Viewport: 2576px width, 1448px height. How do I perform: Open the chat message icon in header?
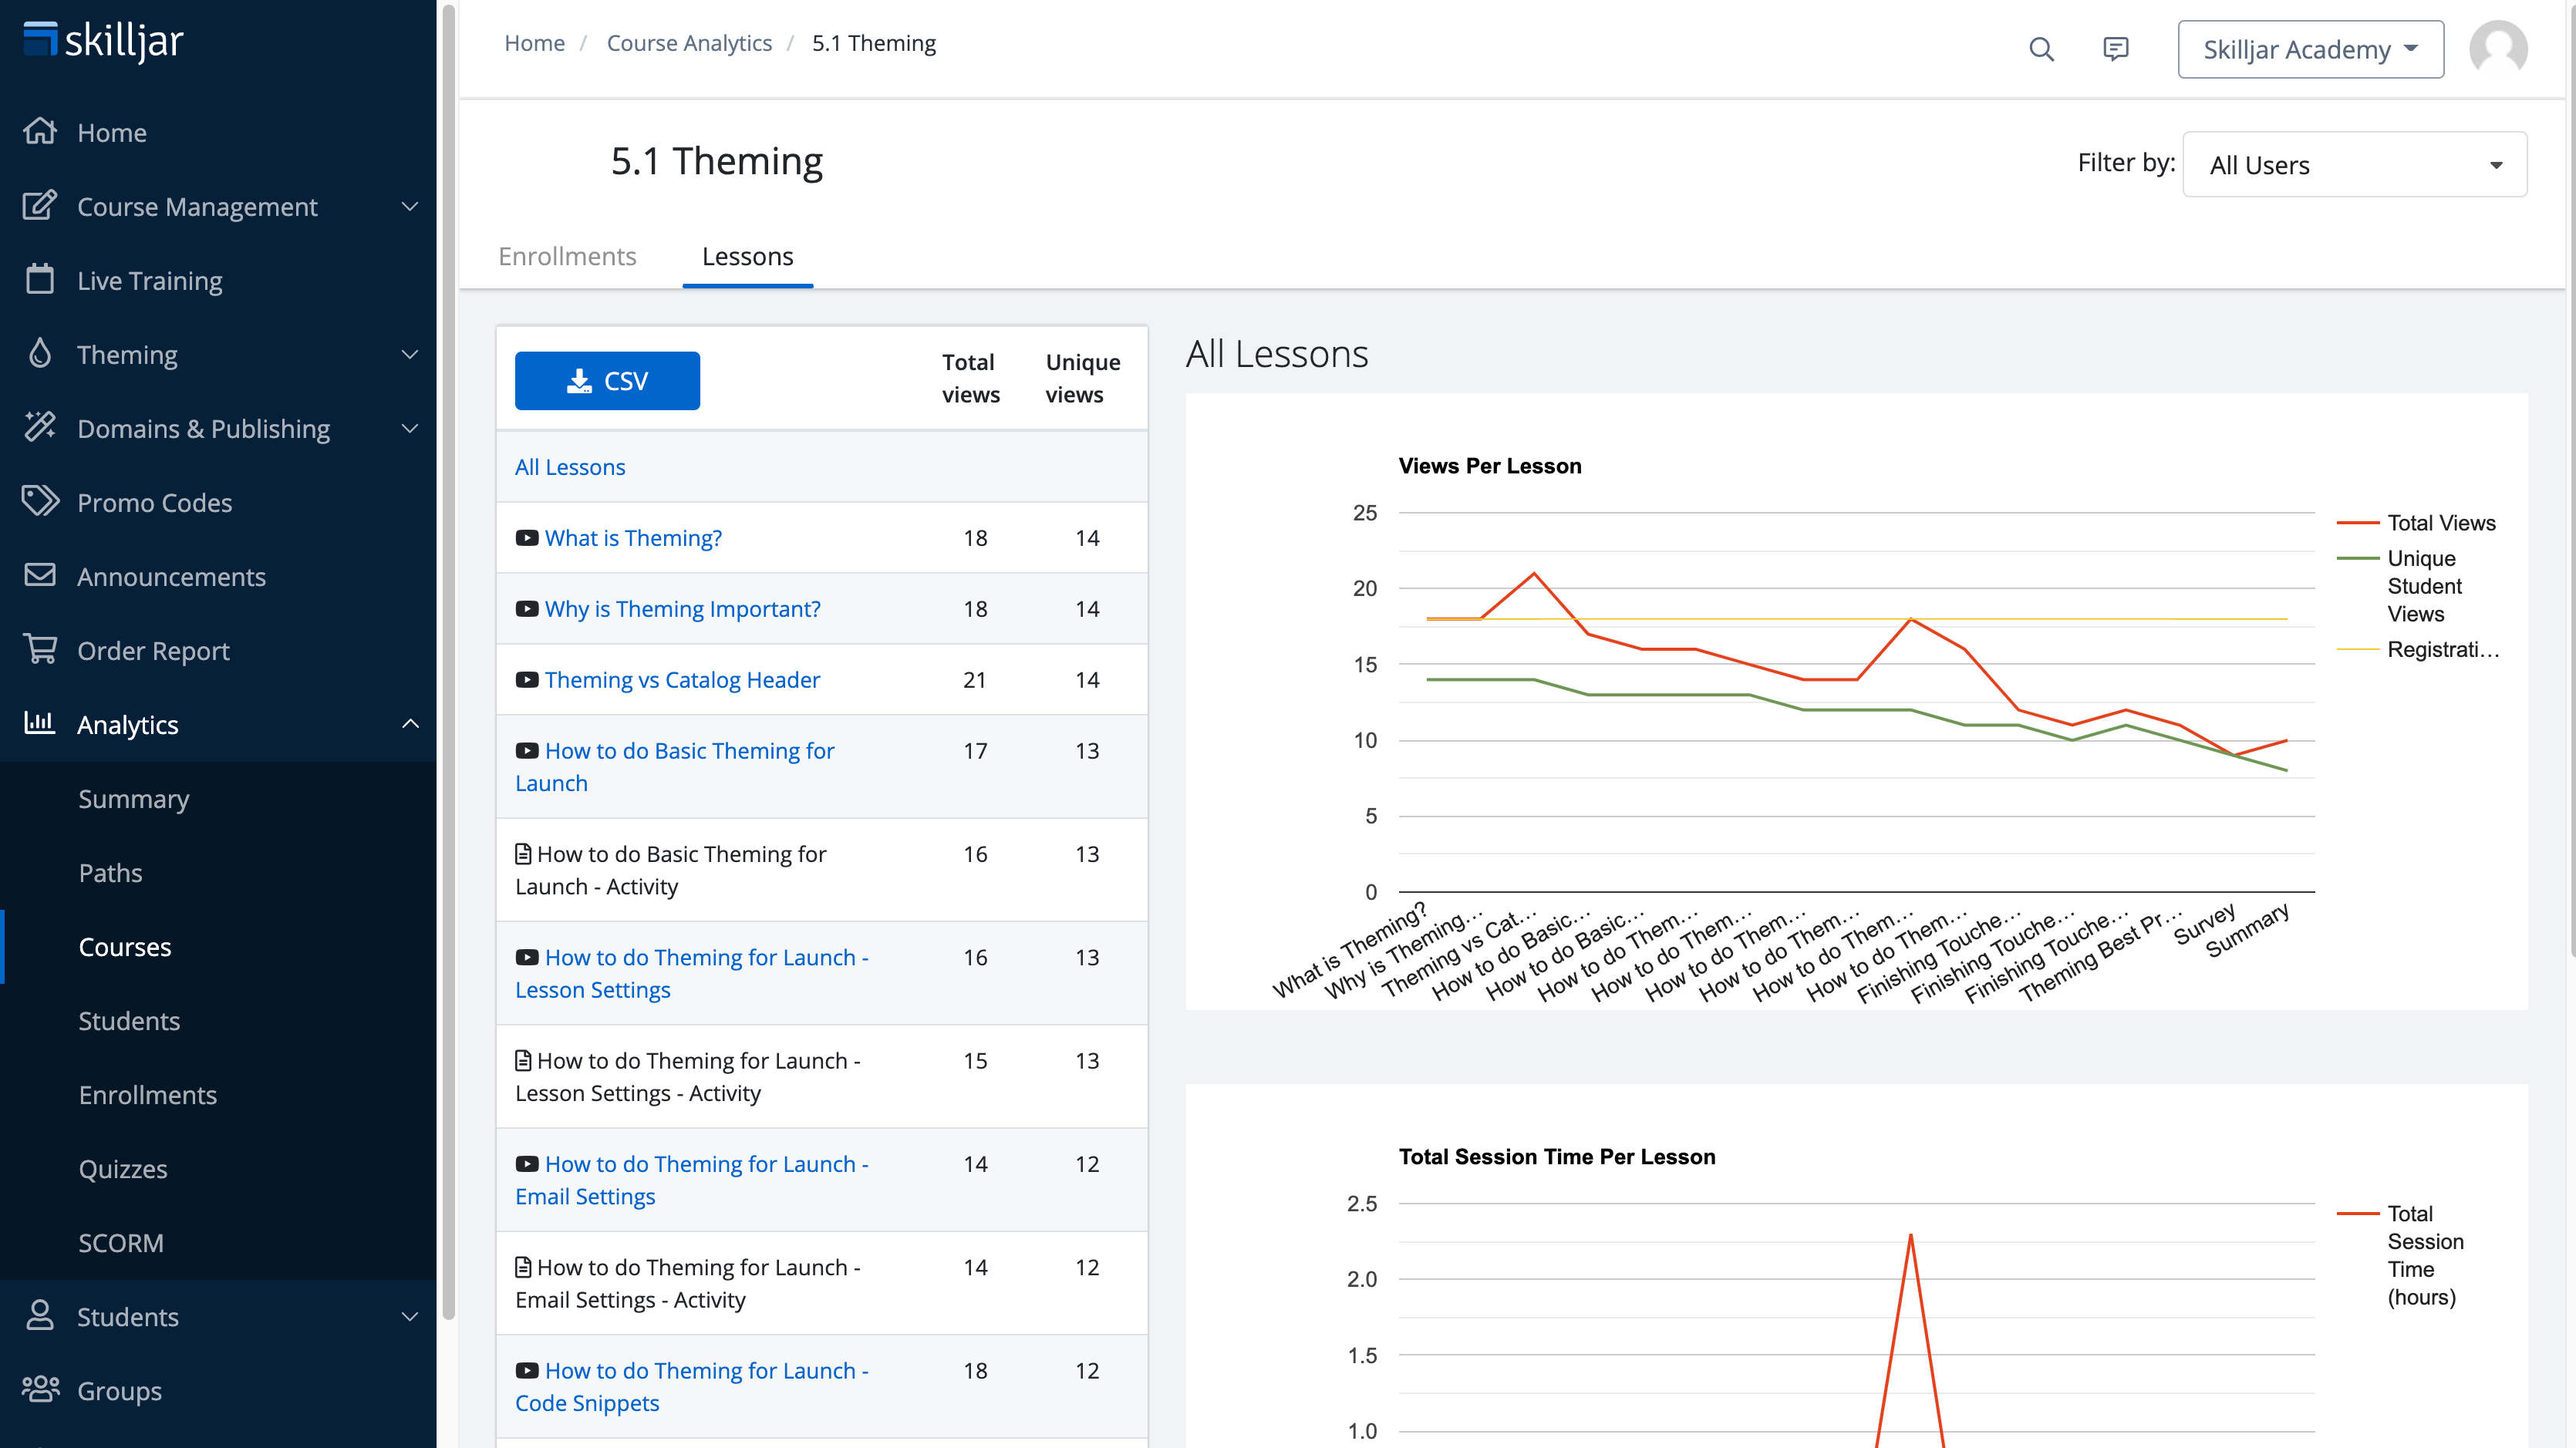click(2115, 49)
